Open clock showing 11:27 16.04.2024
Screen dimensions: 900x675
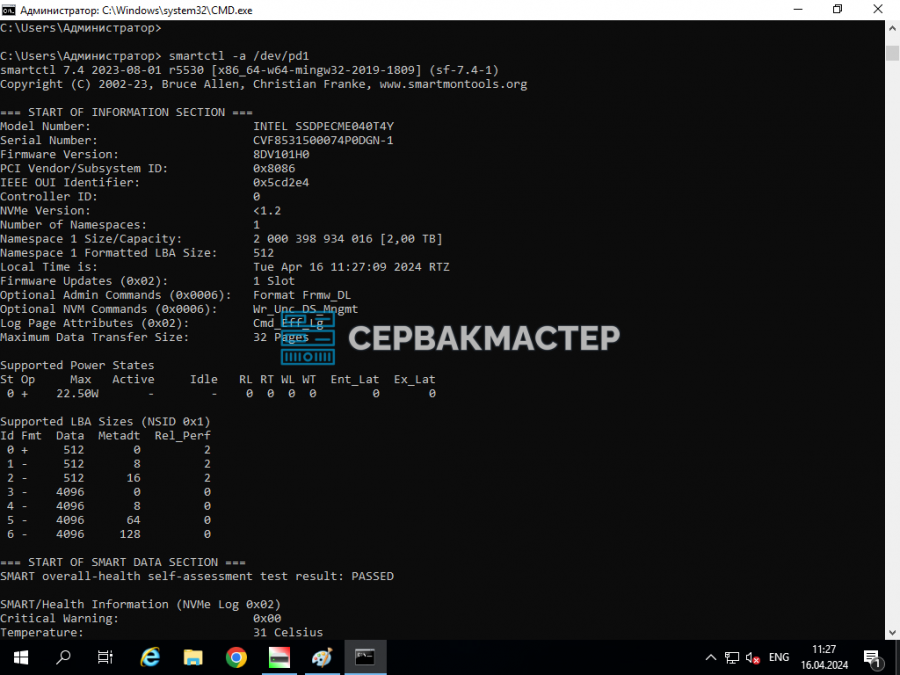click(824, 657)
